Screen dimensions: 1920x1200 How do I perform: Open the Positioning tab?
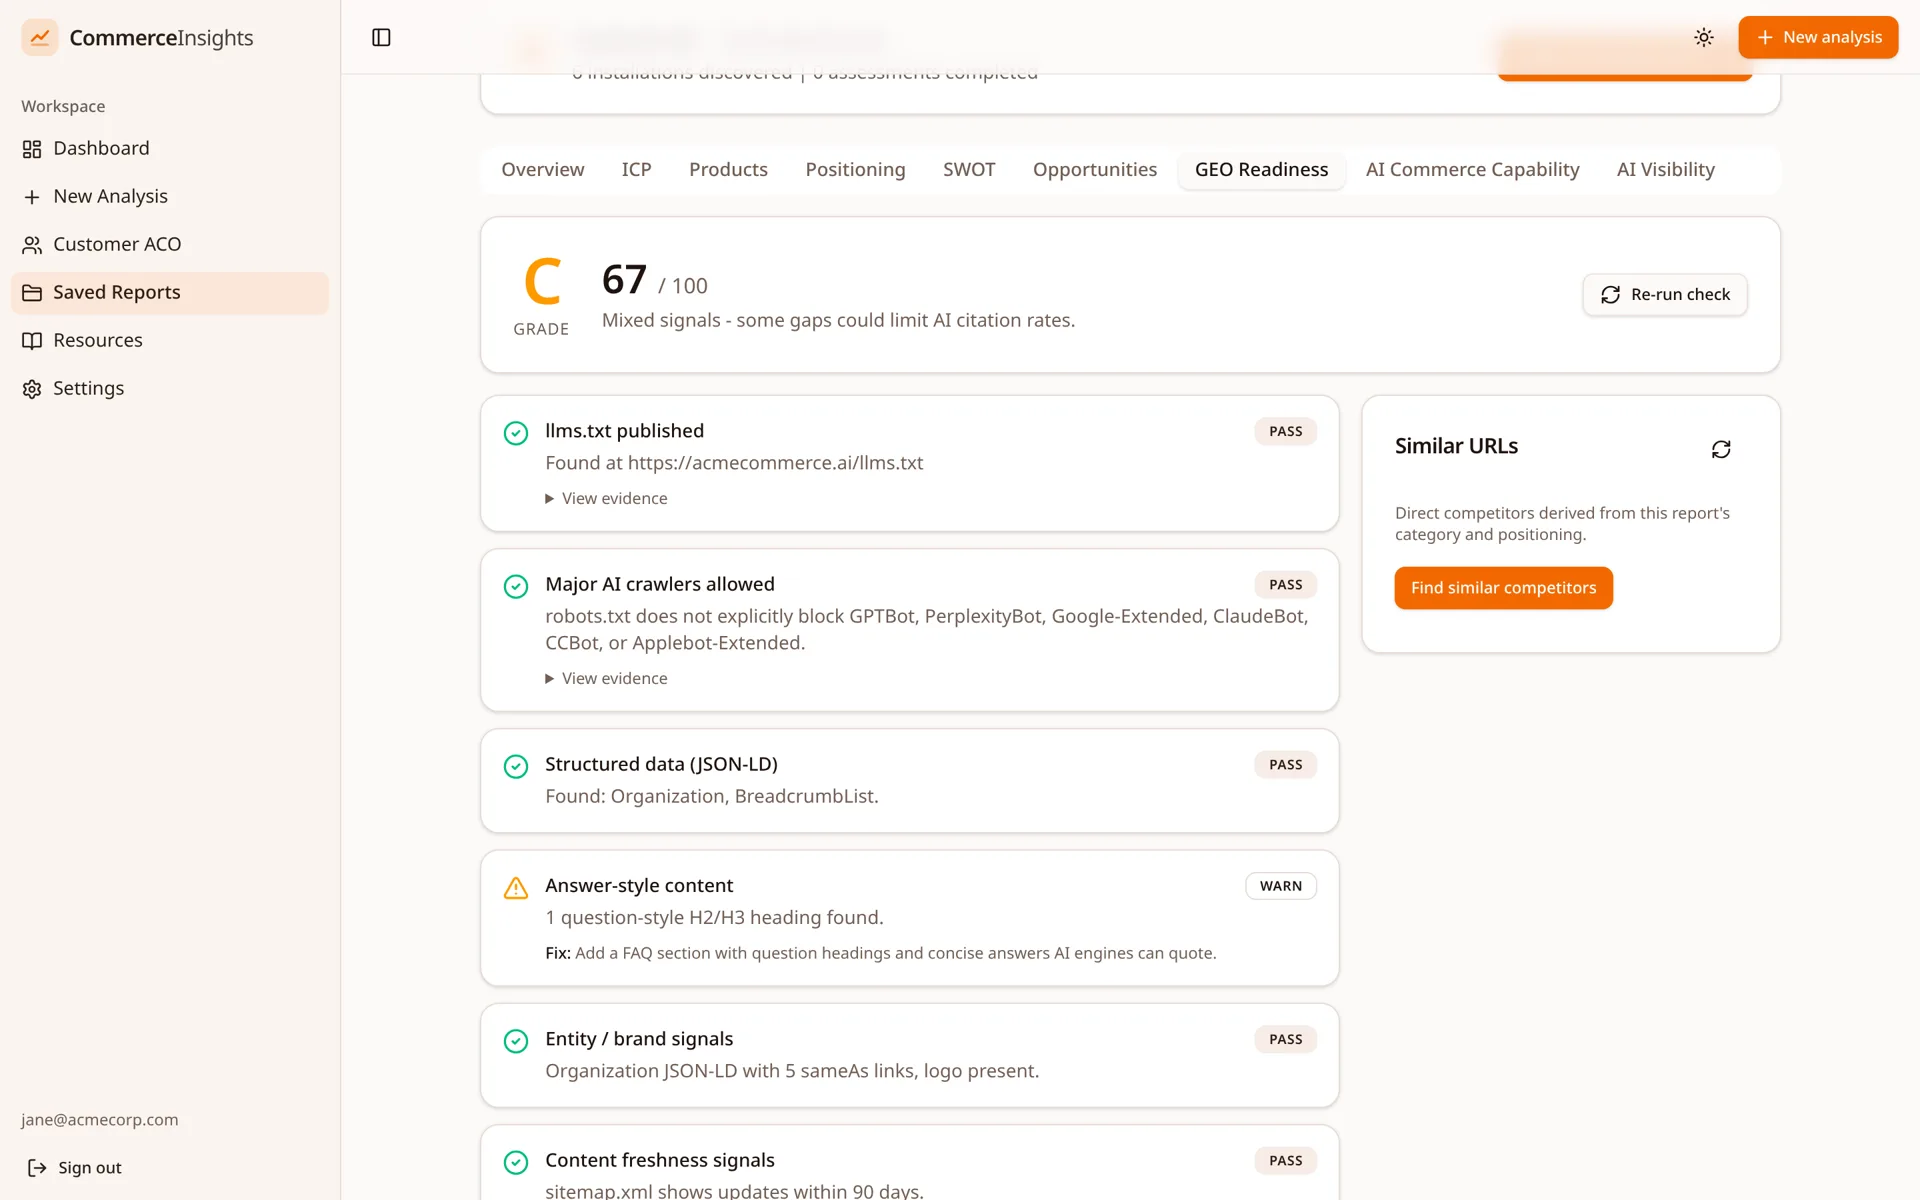click(x=855, y=170)
